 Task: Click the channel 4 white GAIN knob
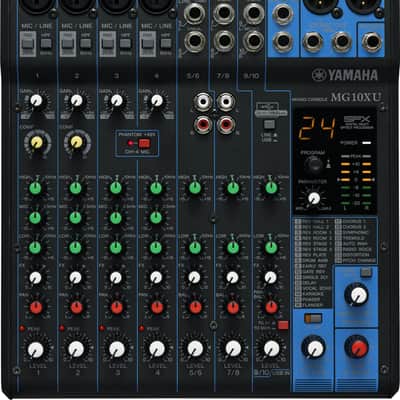pos(156,100)
